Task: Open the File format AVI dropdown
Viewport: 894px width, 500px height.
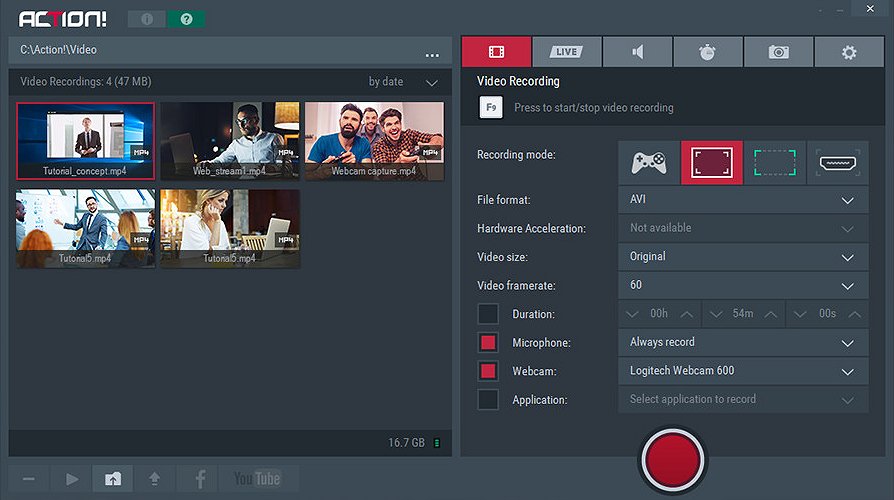Action: tap(743, 200)
